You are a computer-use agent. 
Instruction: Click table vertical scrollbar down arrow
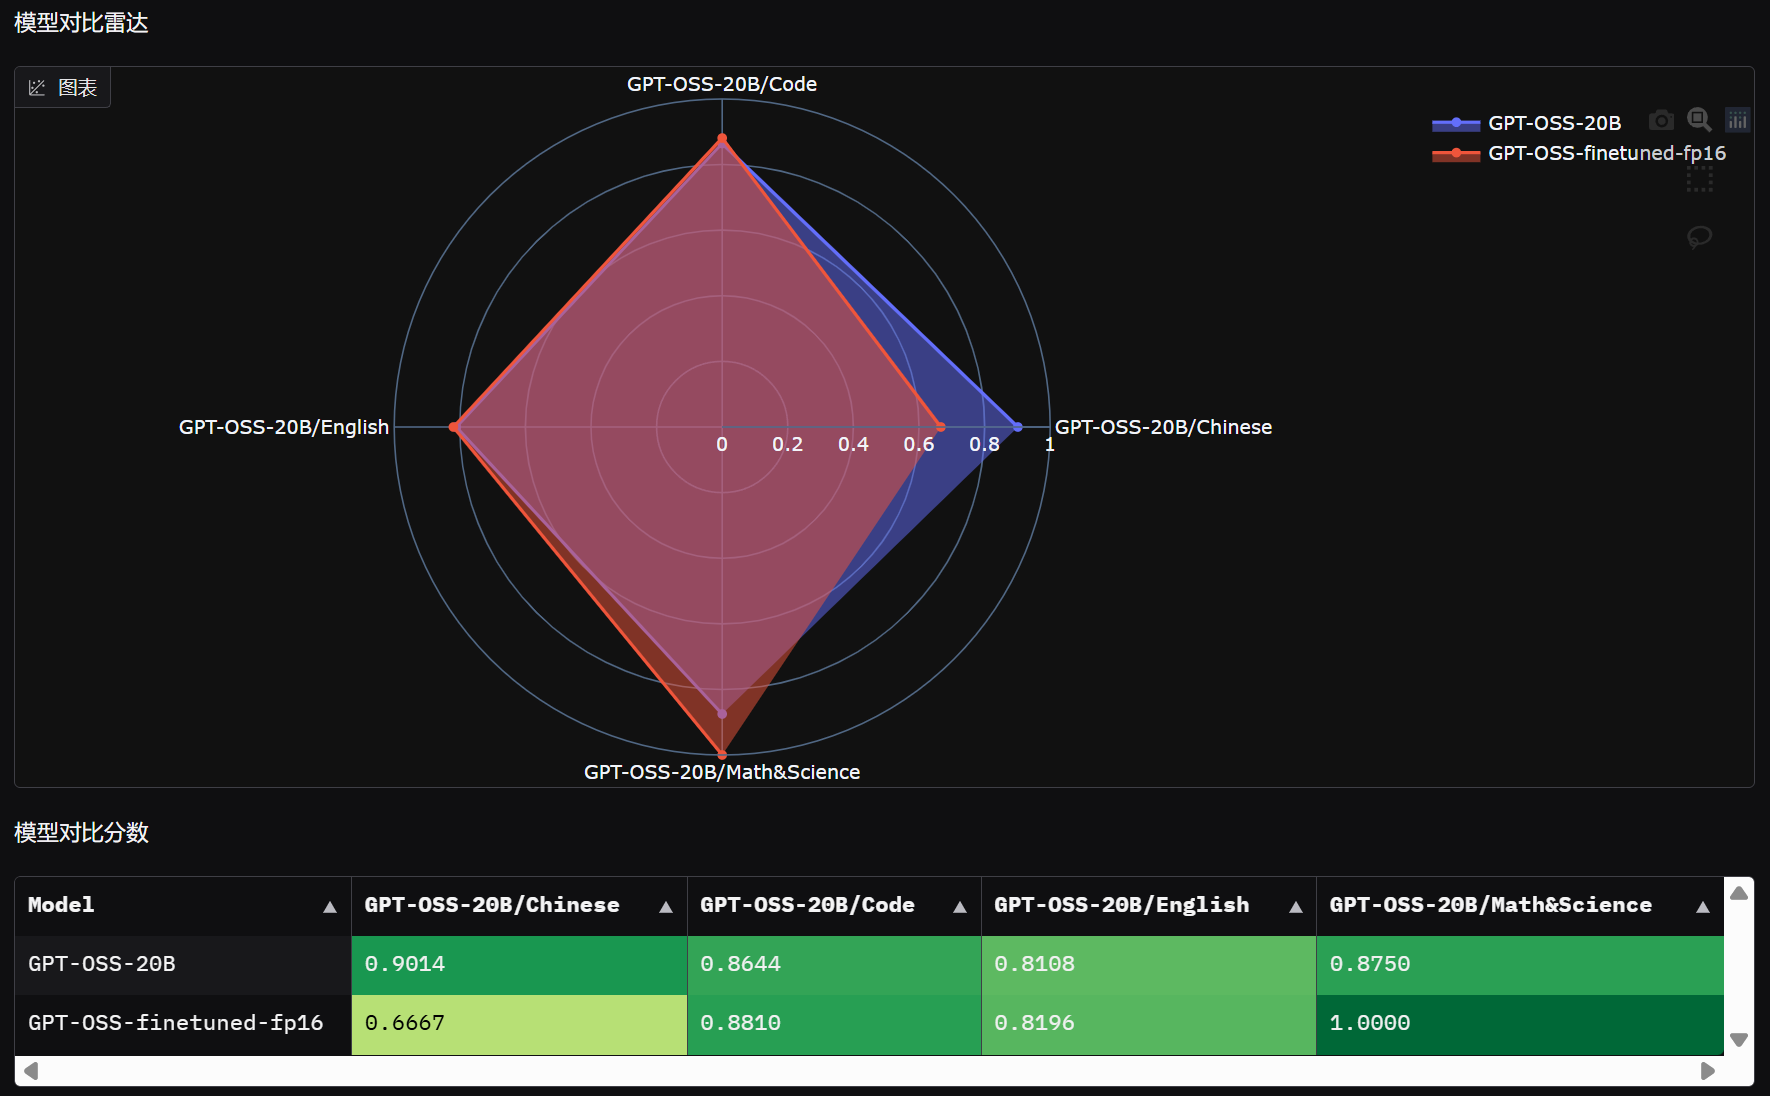pyautogui.click(x=1739, y=1040)
